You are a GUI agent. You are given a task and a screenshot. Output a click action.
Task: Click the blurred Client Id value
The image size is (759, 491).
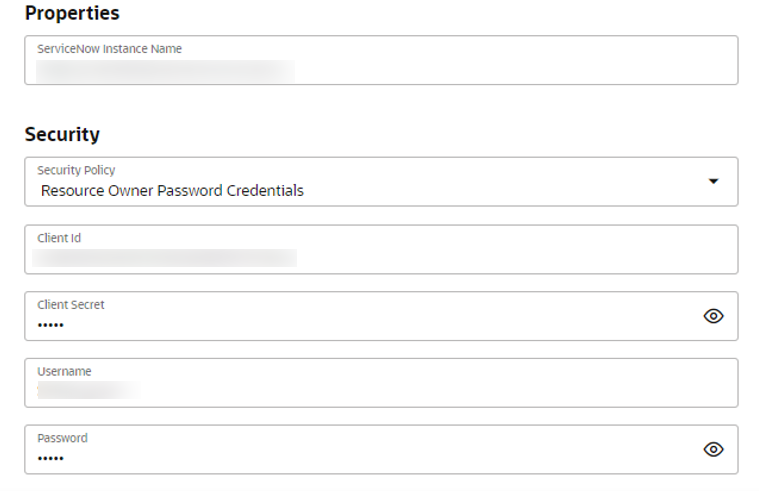(x=165, y=258)
